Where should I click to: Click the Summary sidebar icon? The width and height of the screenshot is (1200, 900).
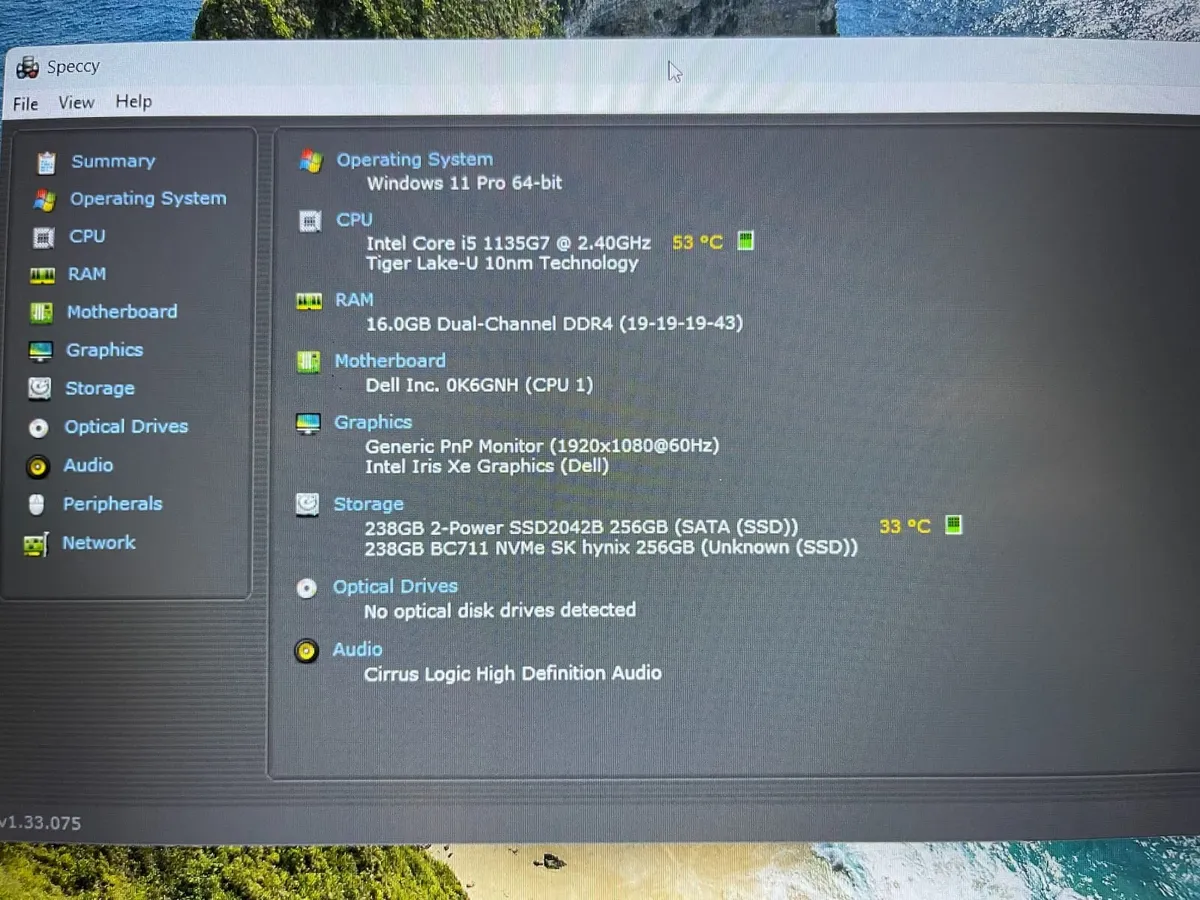46,162
